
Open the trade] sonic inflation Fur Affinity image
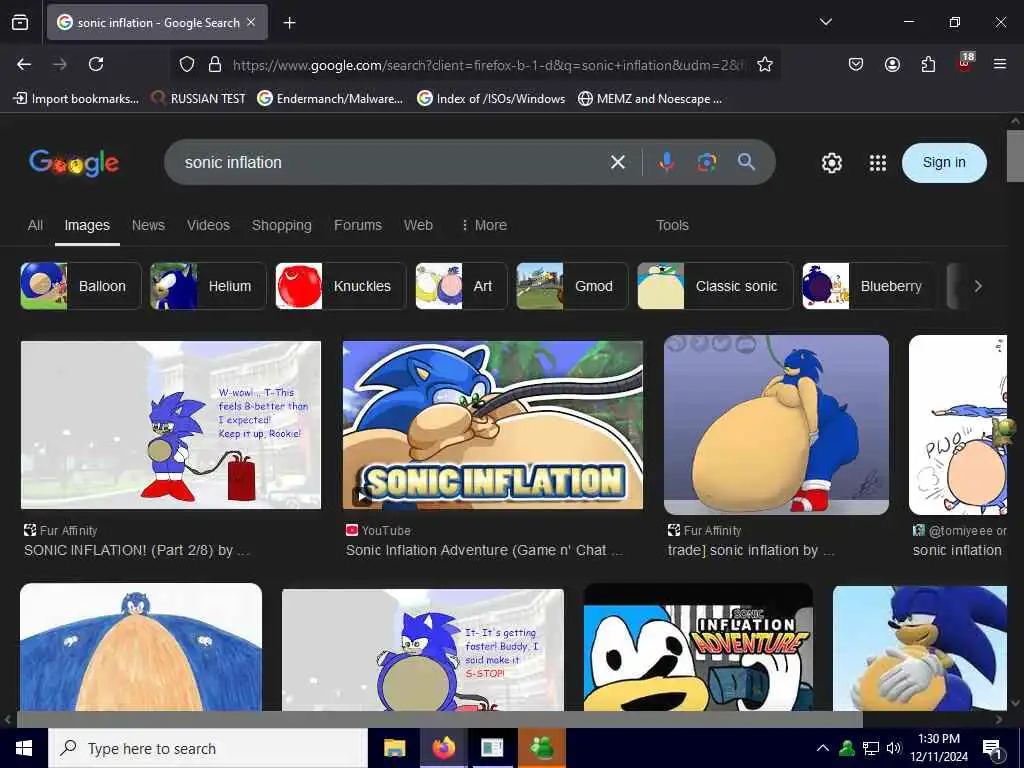776,424
